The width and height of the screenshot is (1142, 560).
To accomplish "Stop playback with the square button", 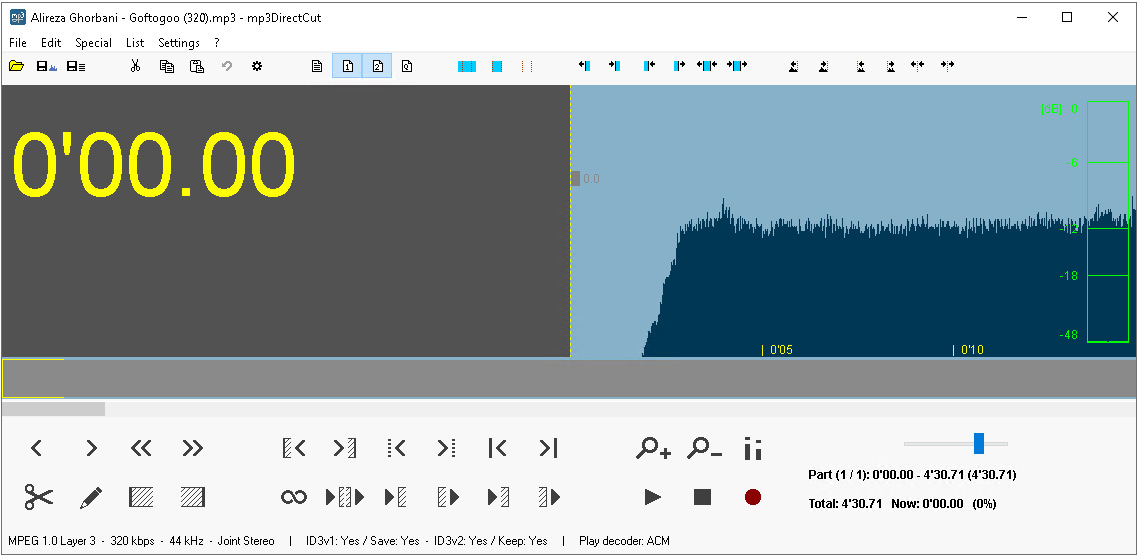I will point(702,497).
